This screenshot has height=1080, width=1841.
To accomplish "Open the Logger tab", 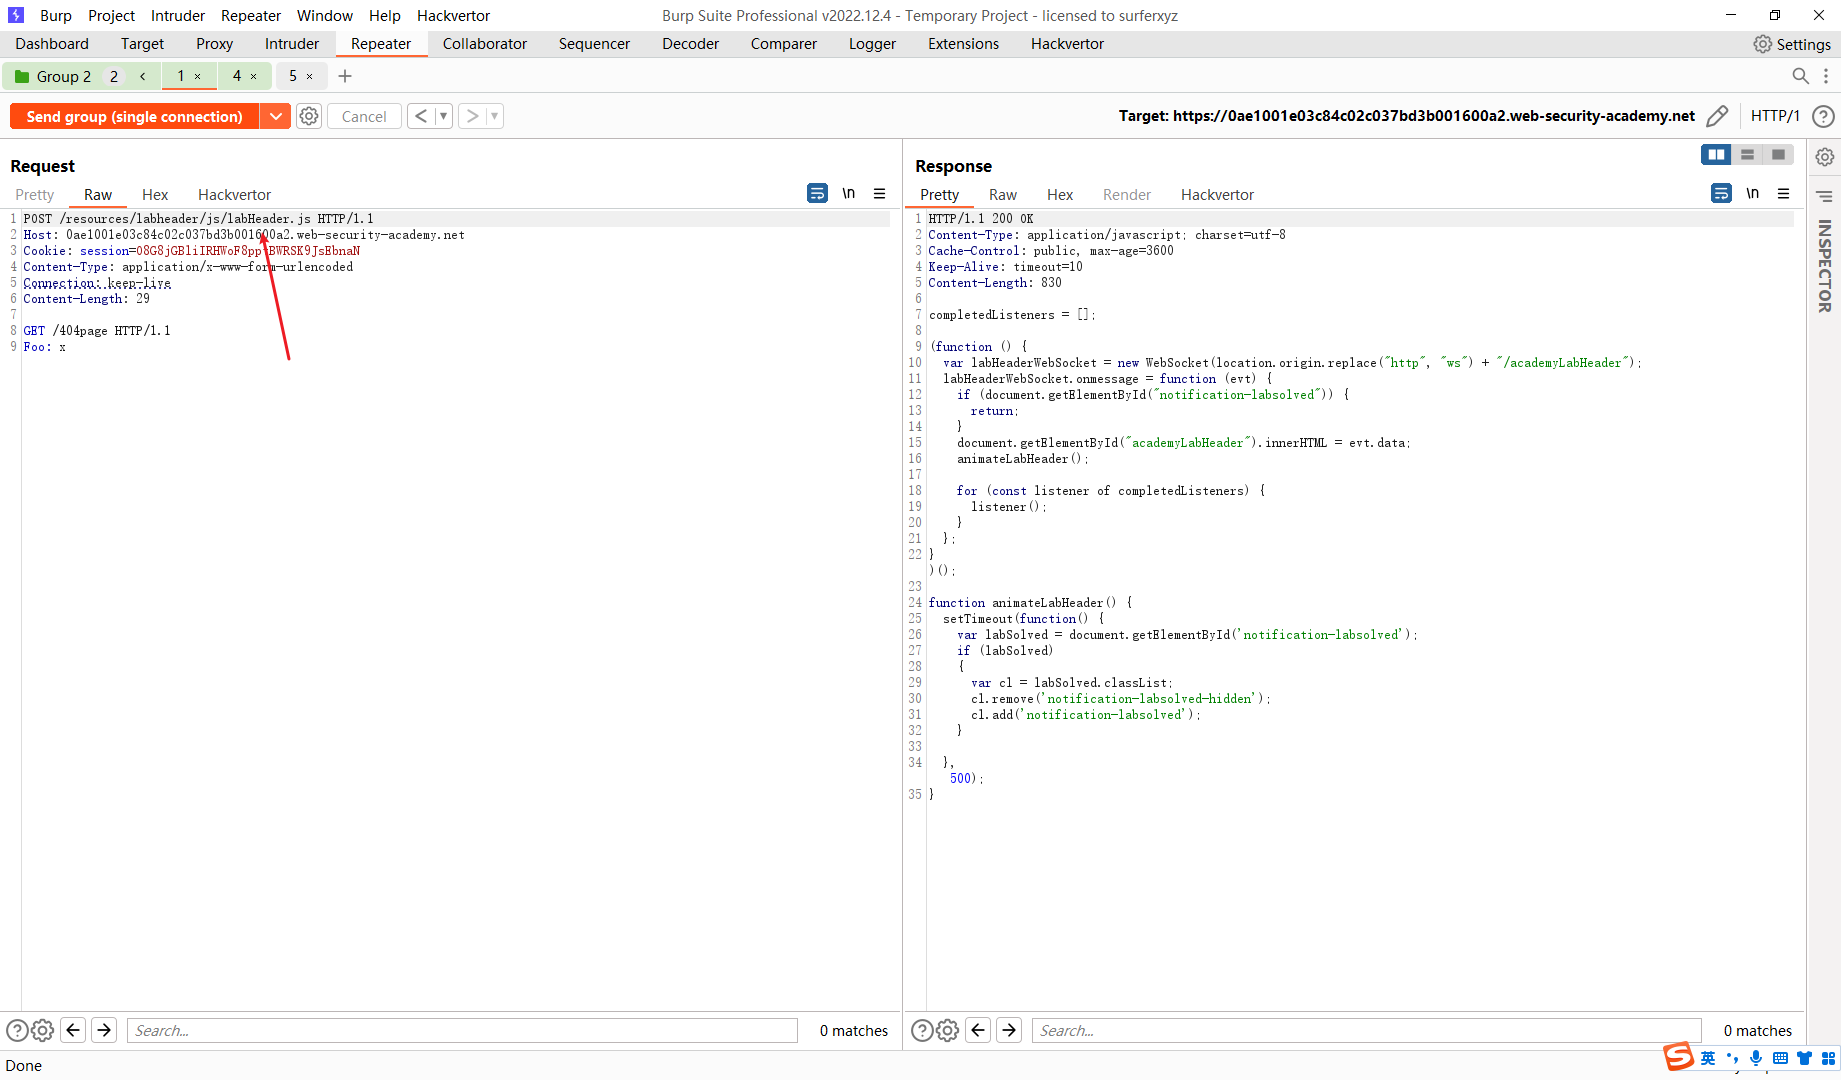I will tap(872, 44).
